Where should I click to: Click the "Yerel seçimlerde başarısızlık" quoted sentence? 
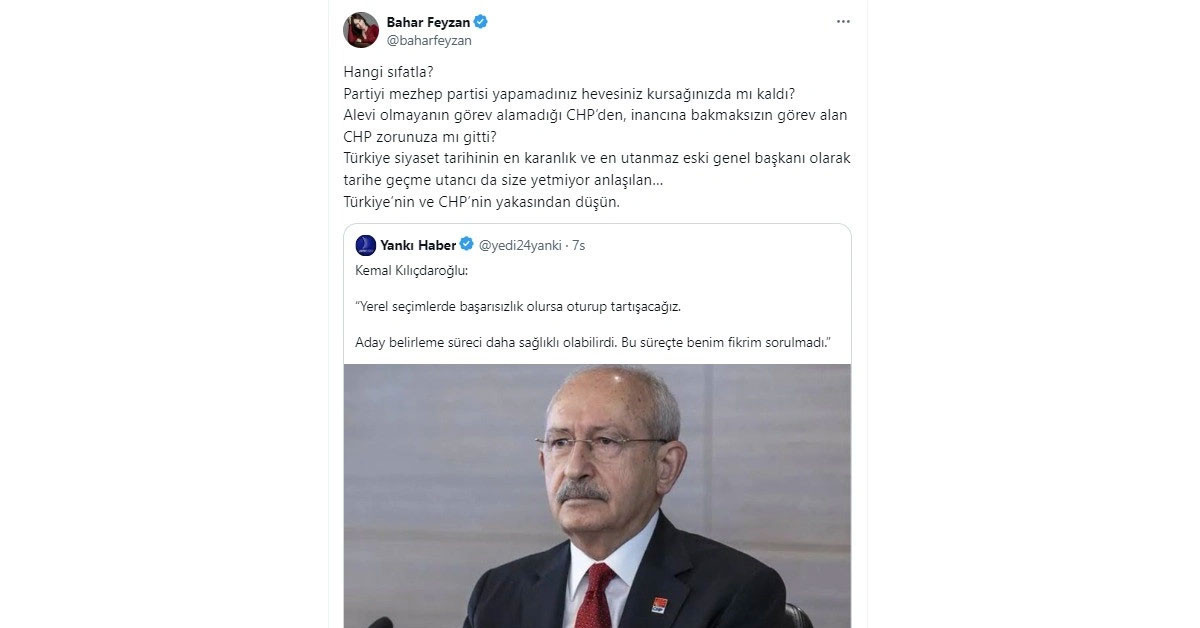pos(524,307)
